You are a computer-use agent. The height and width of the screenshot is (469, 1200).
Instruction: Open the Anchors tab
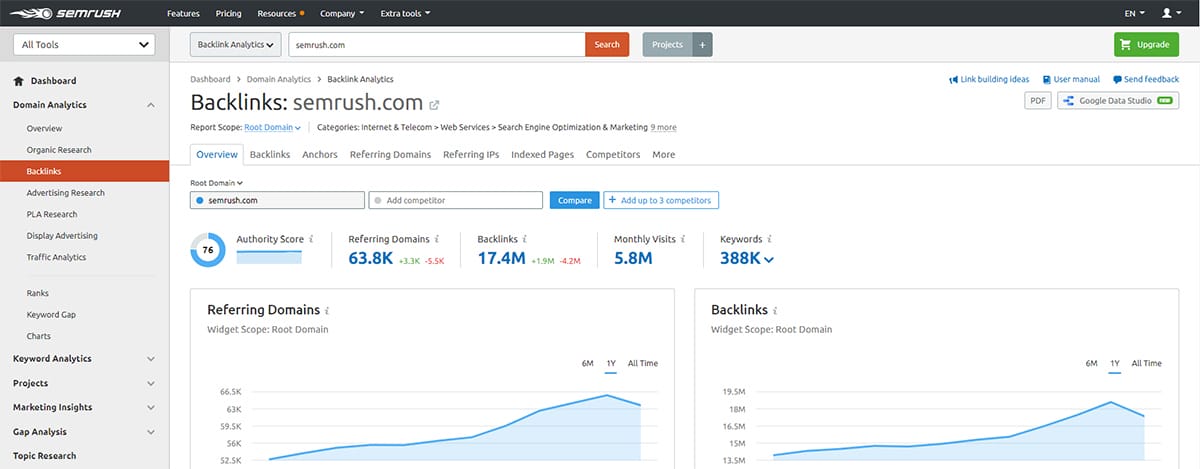pos(319,155)
